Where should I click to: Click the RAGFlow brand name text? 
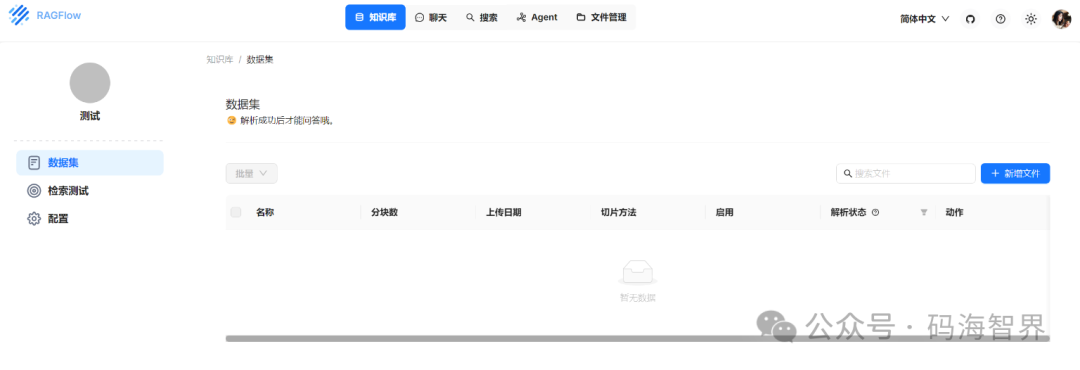[x=59, y=15]
